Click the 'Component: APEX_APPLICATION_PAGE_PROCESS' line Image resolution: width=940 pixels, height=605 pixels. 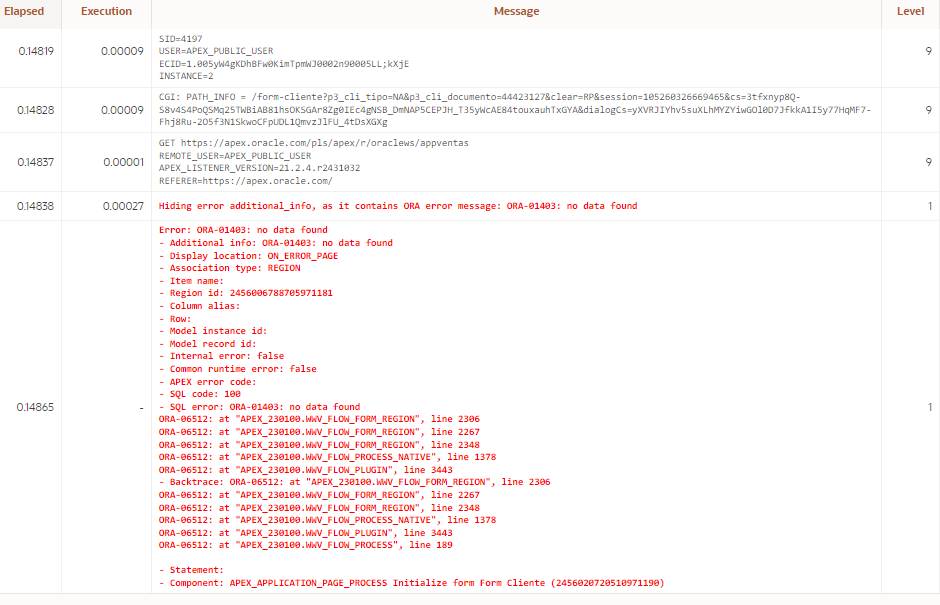pos(411,583)
